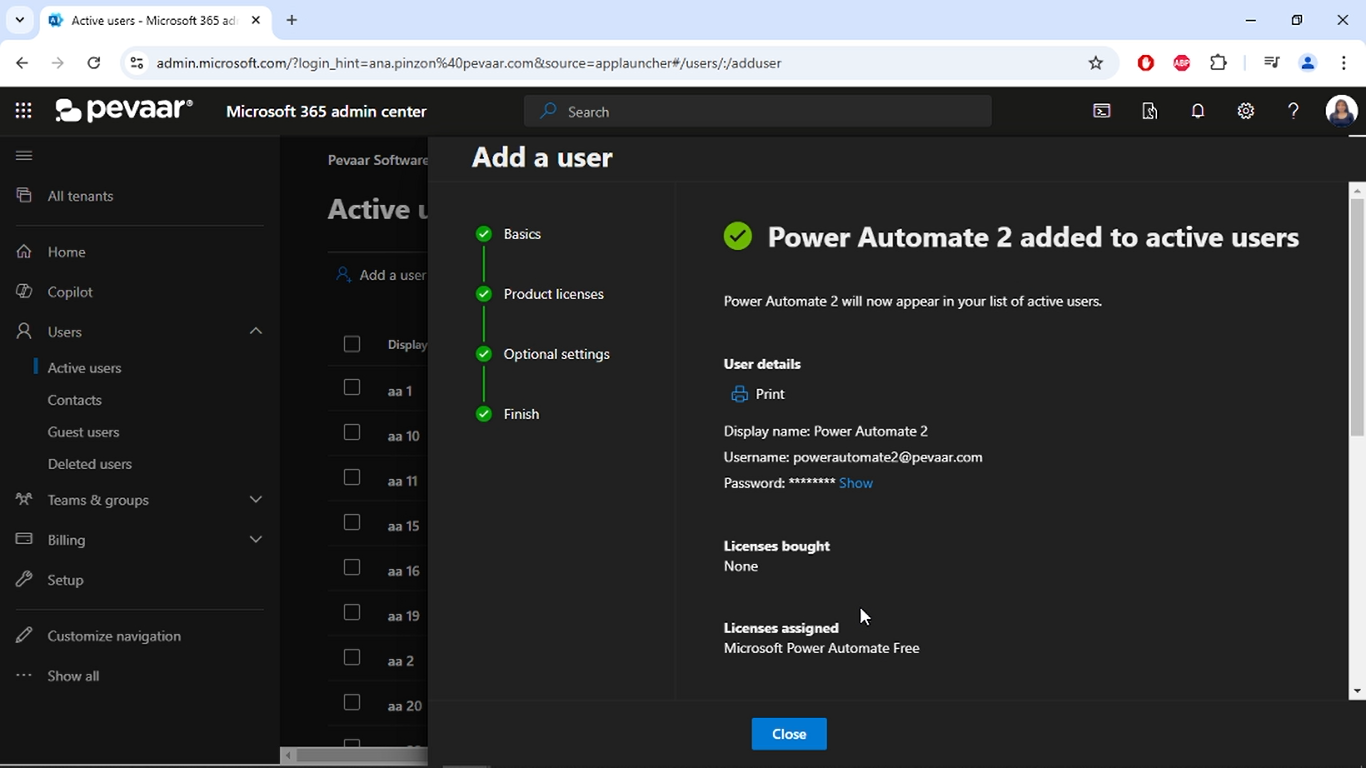The height and width of the screenshot is (768, 1366).
Task: Click the panel vertical scrollbar thumb
Action: [x=1357, y=316]
